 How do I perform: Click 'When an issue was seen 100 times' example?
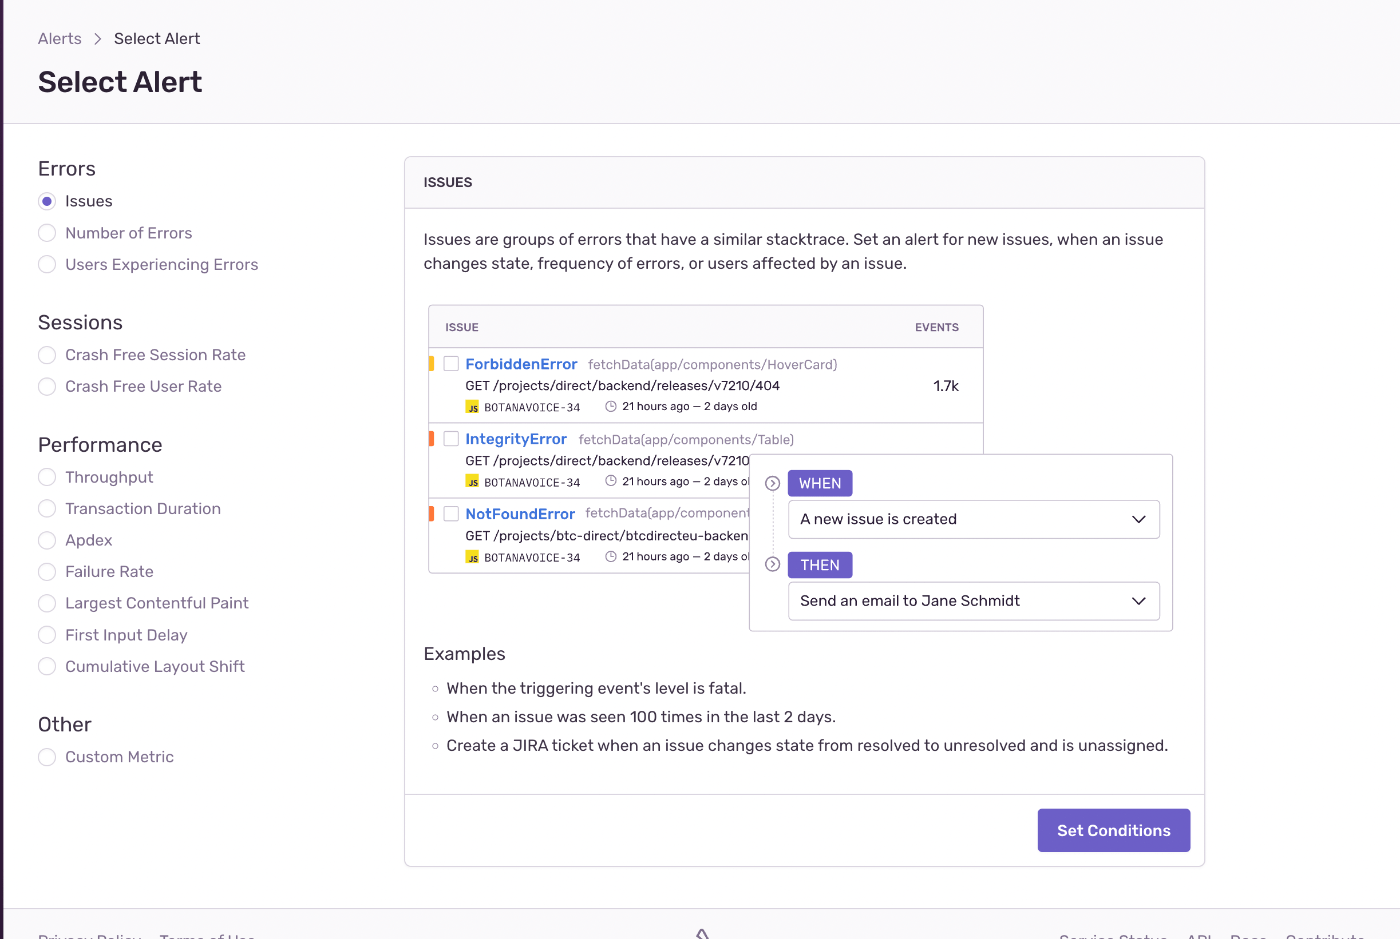pyautogui.click(x=641, y=717)
